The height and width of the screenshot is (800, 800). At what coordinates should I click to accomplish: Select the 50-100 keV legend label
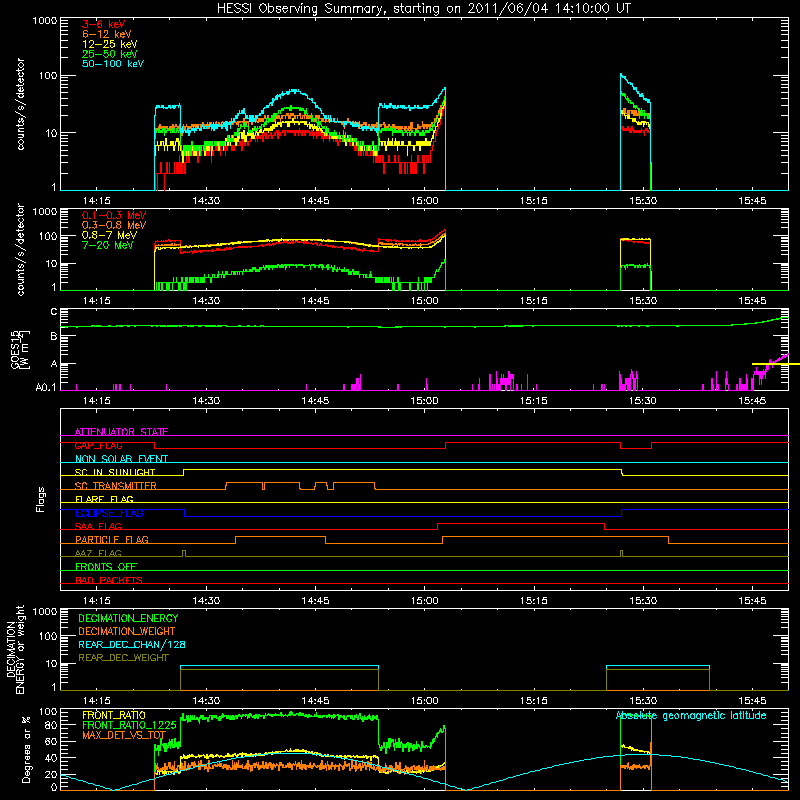(x=113, y=64)
